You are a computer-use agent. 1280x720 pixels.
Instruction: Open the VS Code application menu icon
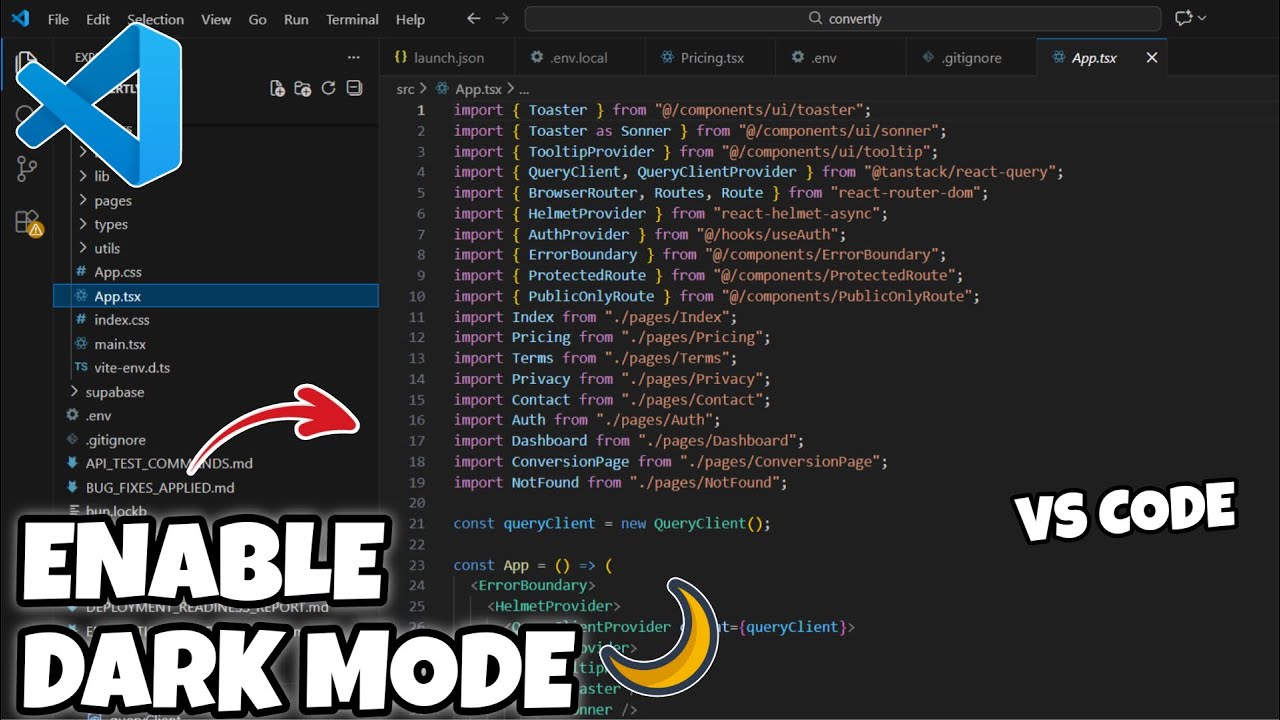(20, 19)
